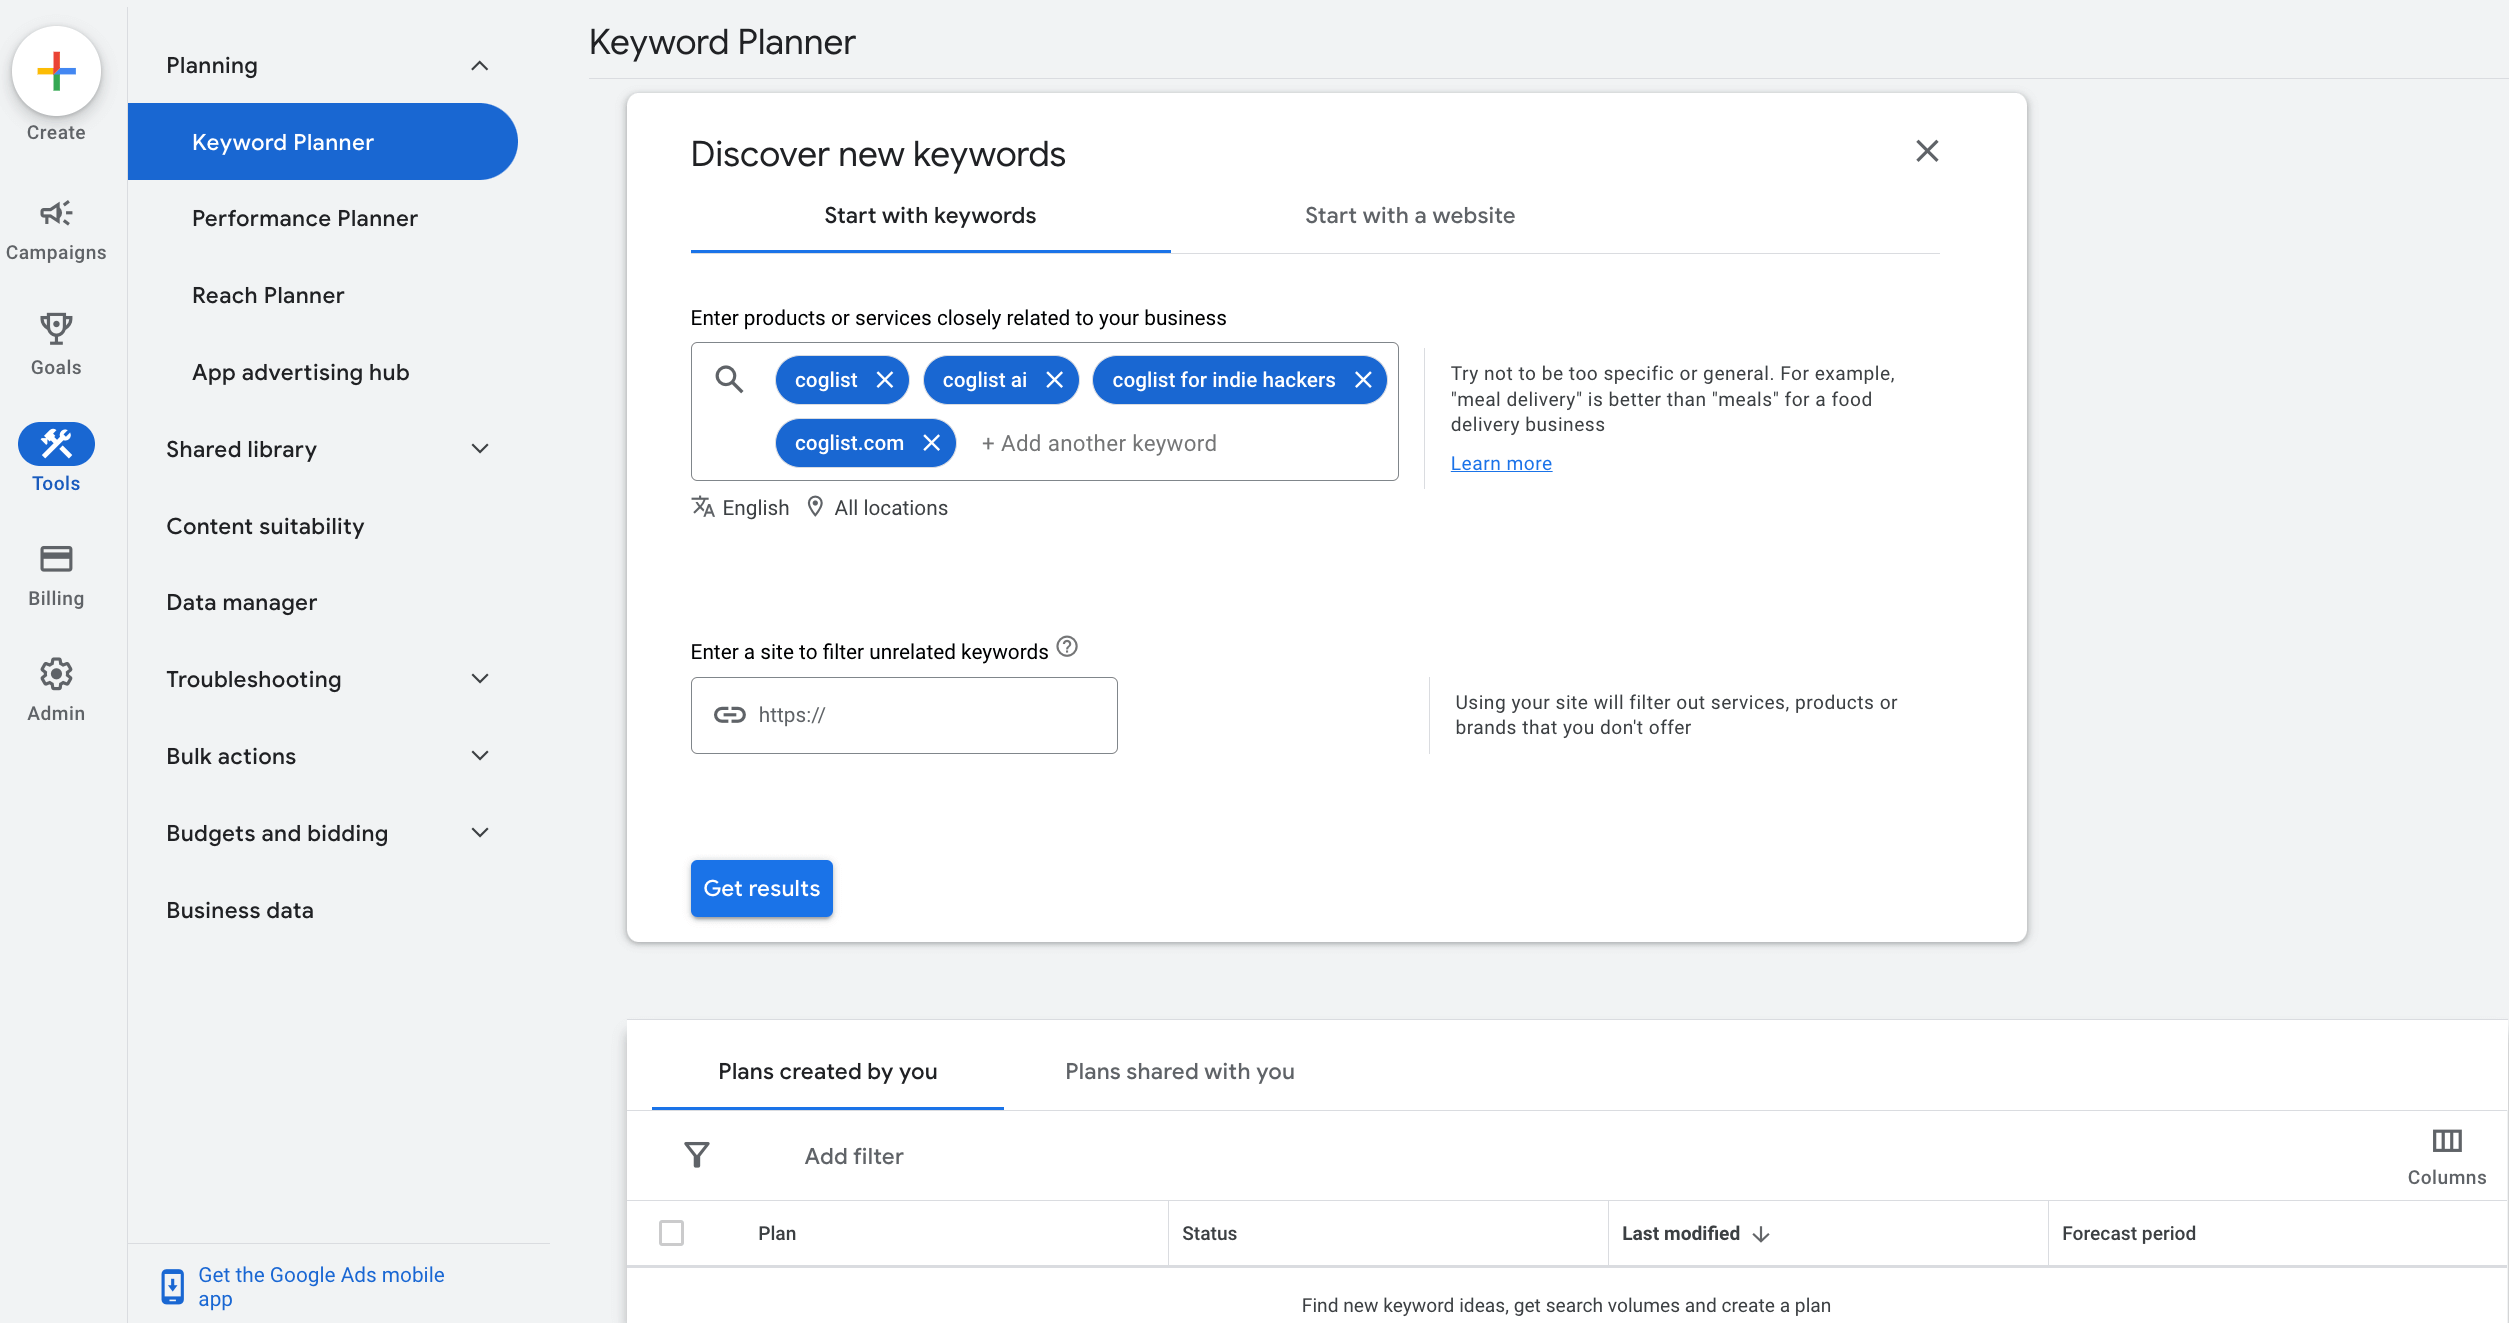2509x1323 pixels.
Task: Click the Get results button
Action: [762, 888]
